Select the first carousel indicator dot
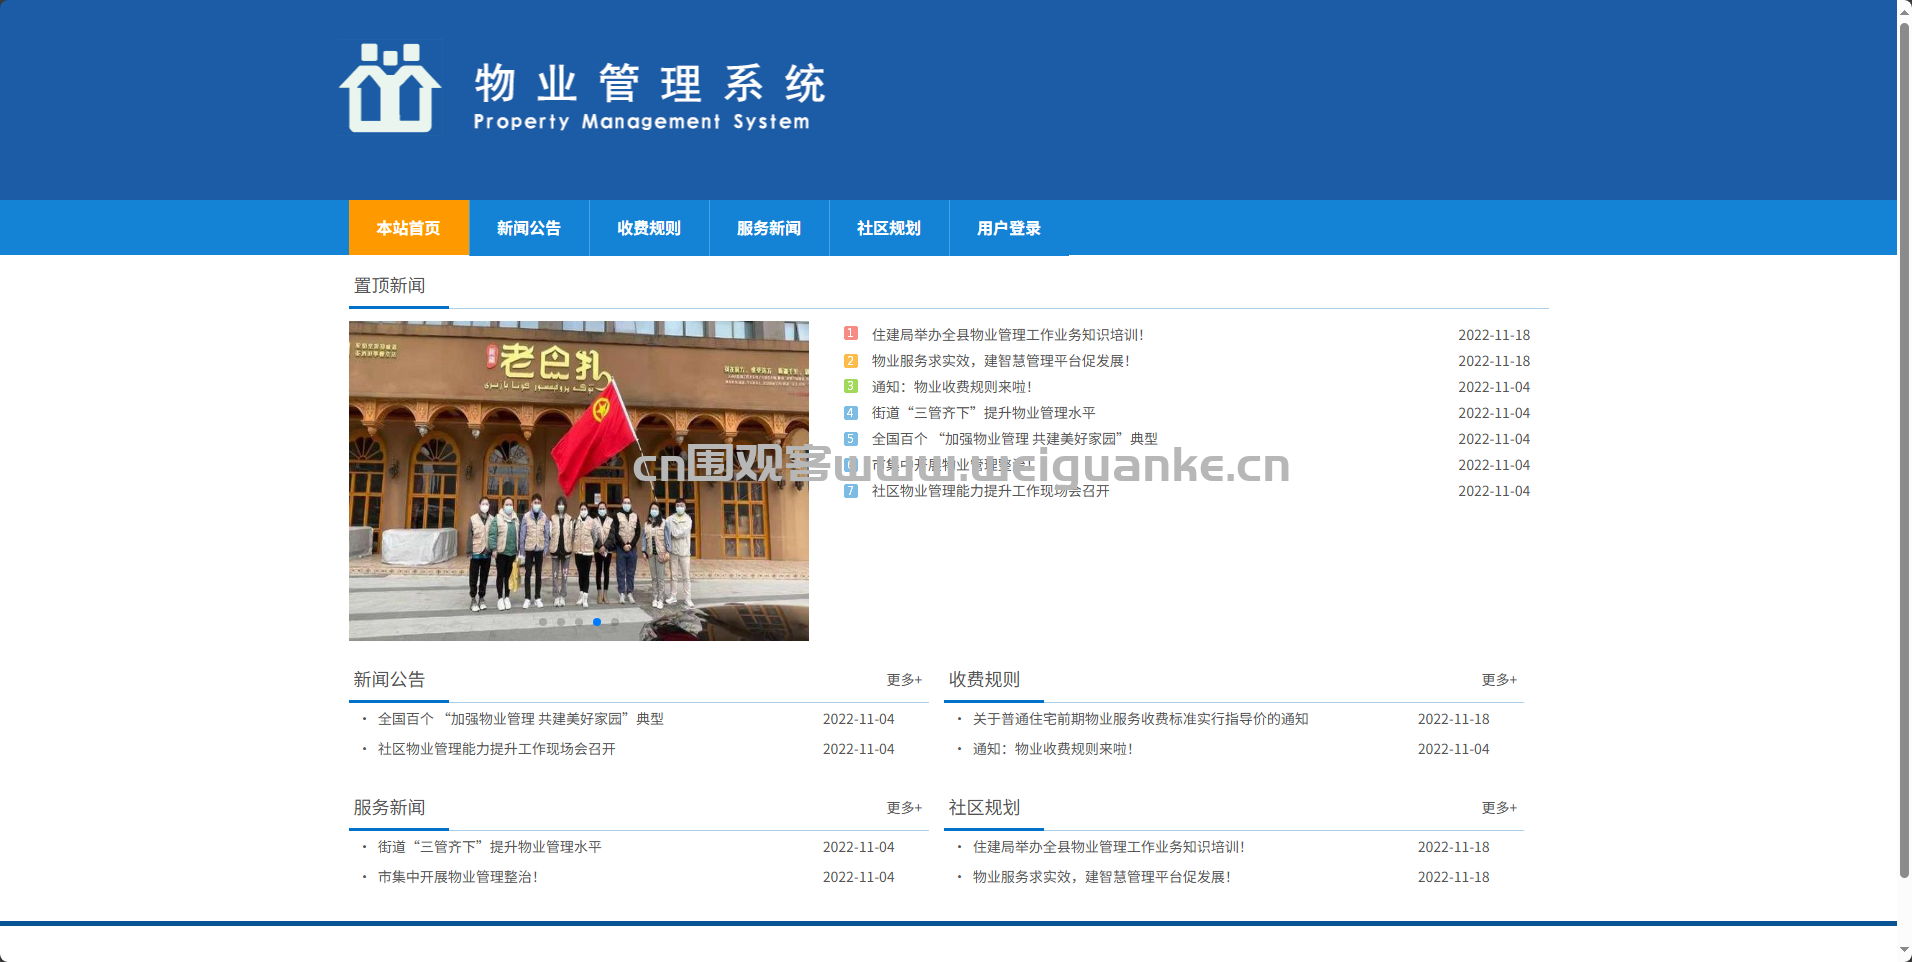The width and height of the screenshot is (1912, 962). [543, 622]
